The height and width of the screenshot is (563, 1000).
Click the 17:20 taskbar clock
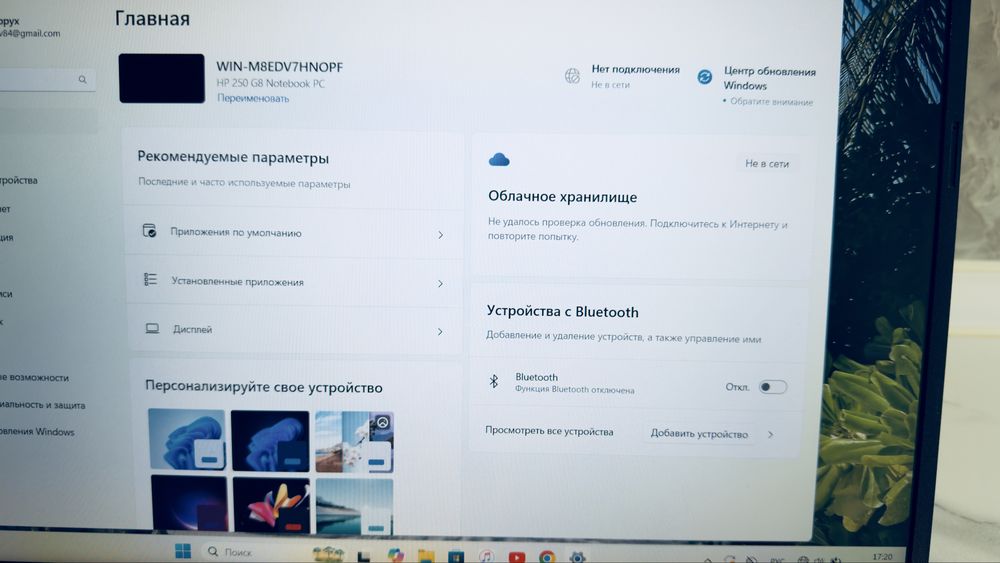click(x=882, y=557)
